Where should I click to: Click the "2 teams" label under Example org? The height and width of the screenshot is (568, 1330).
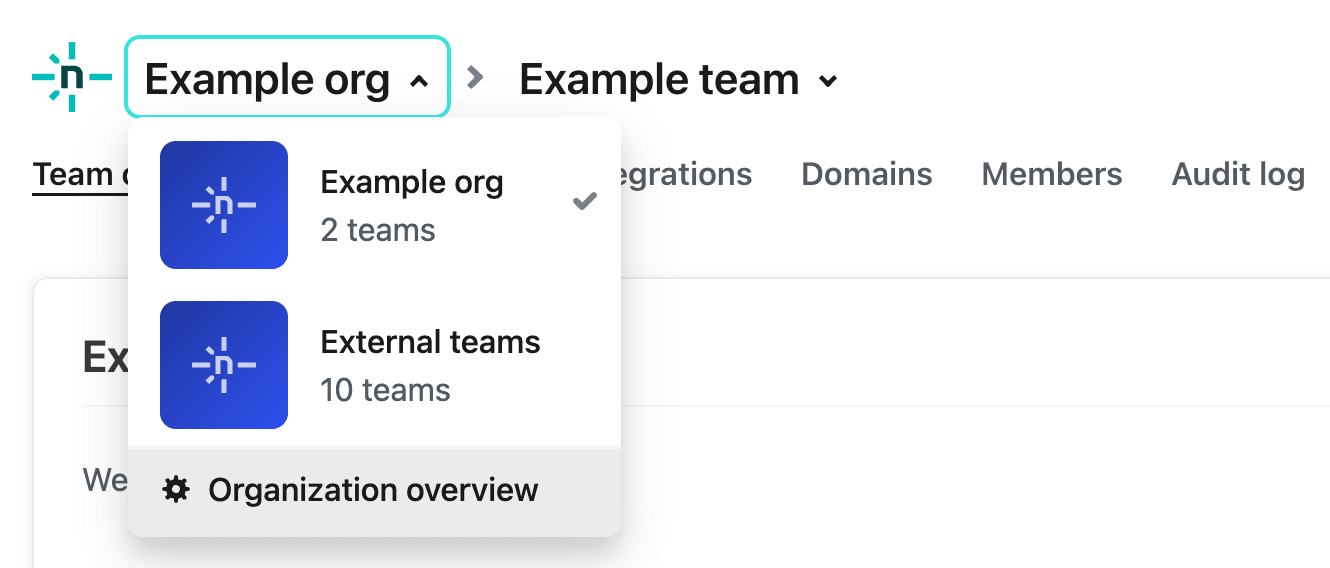378,230
